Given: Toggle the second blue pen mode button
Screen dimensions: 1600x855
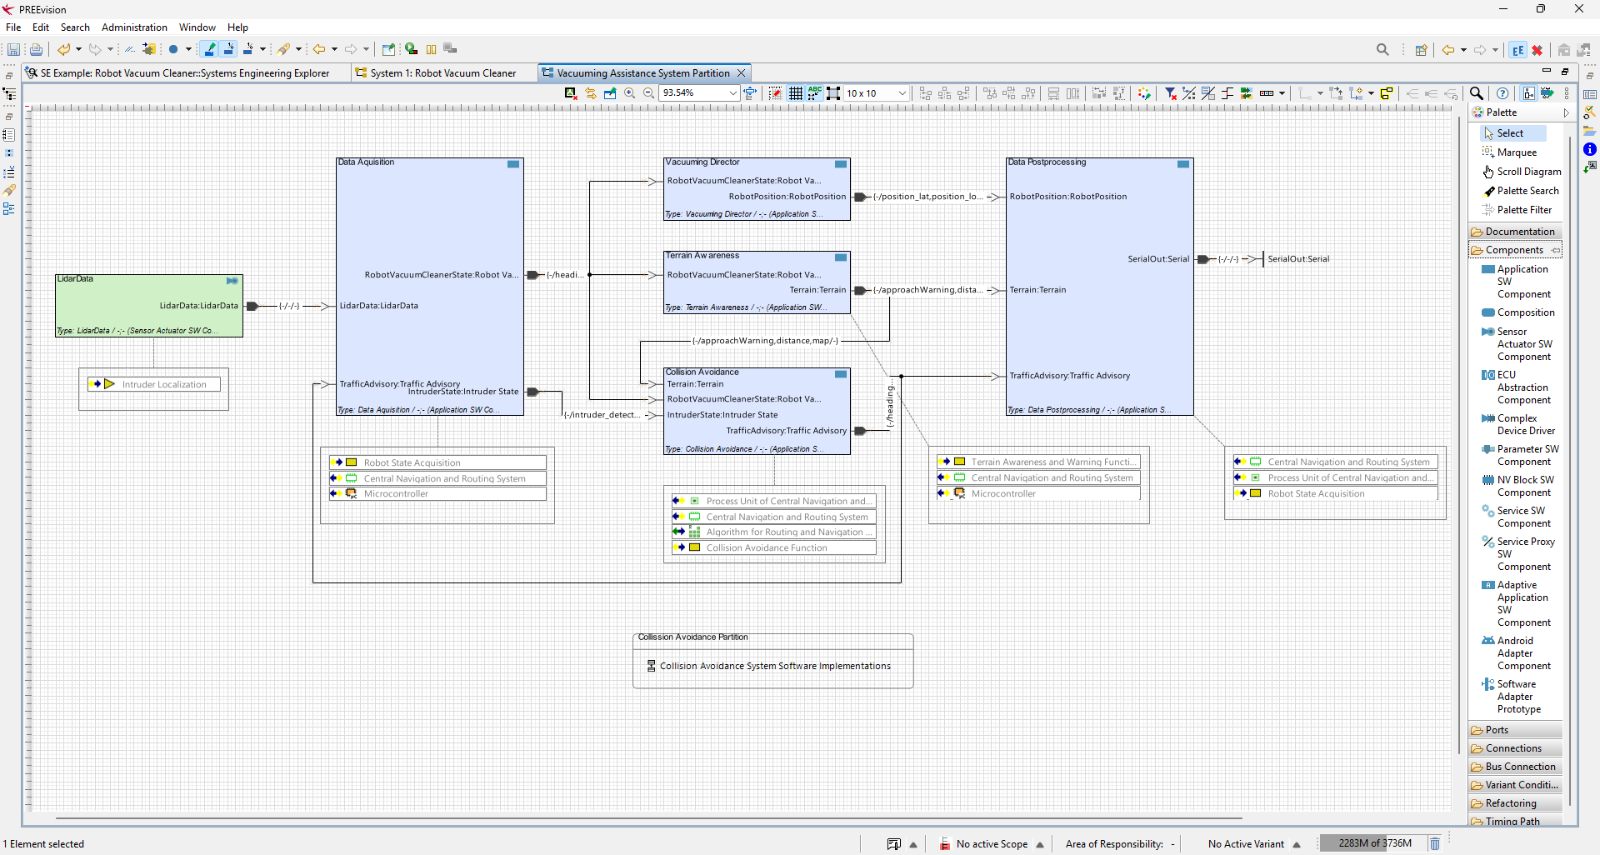Looking at the screenshot, I should [x=229, y=49].
